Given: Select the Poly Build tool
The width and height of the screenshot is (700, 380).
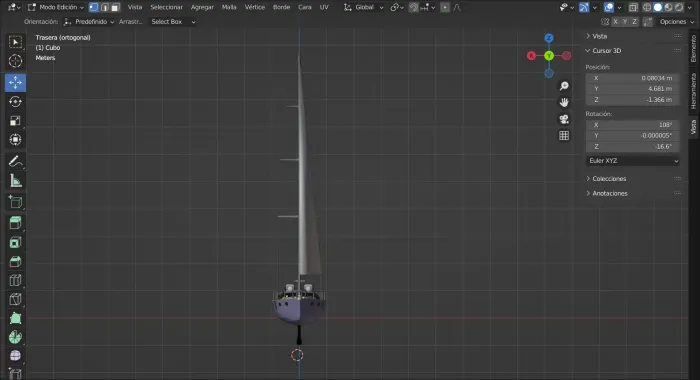Looking at the screenshot, I should [x=15, y=318].
